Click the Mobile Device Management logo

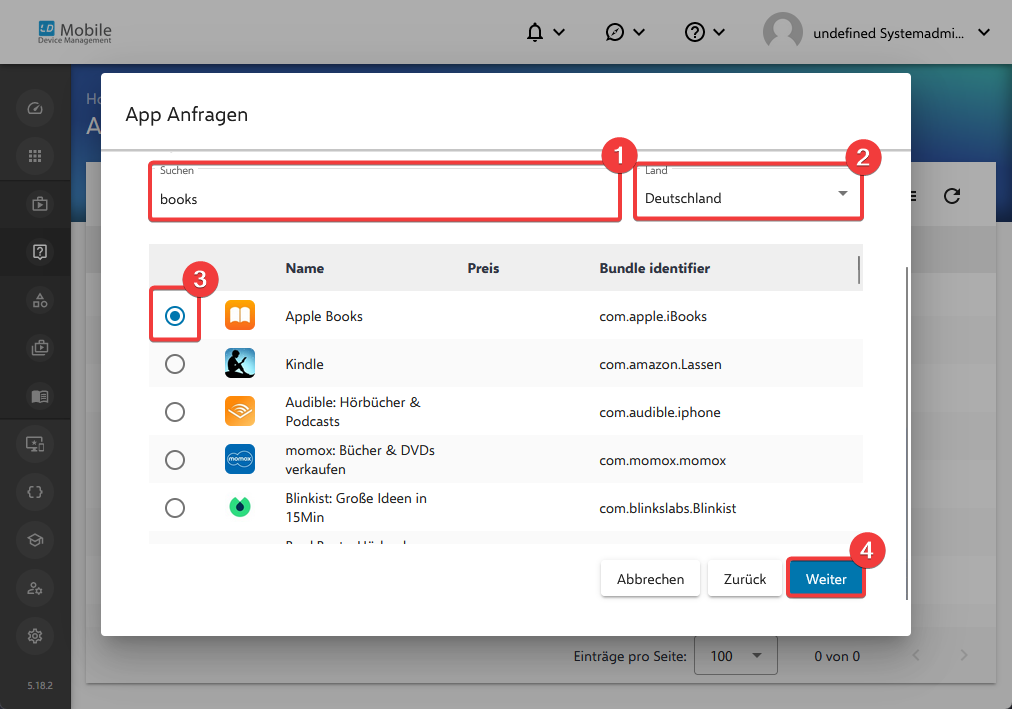[x=75, y=32]
